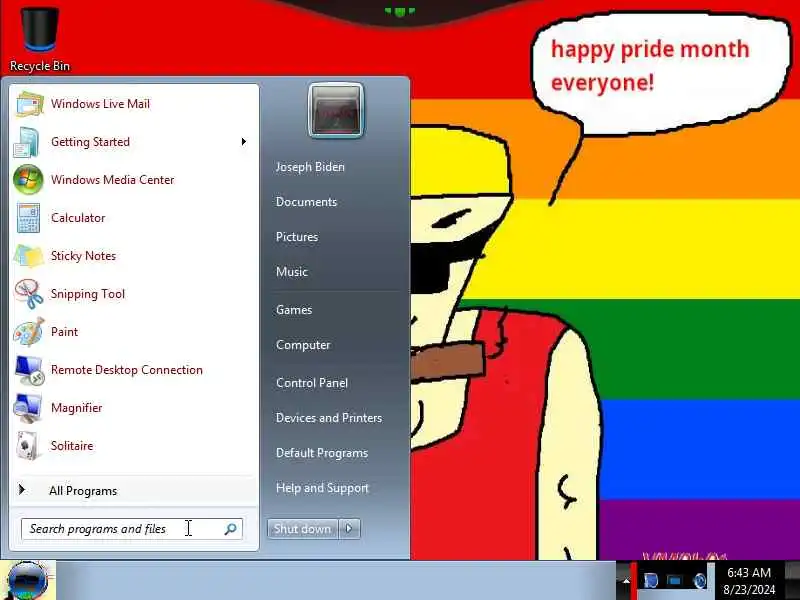
Task: Open the clock showing 6:43 AM
Action: [748, 581]
